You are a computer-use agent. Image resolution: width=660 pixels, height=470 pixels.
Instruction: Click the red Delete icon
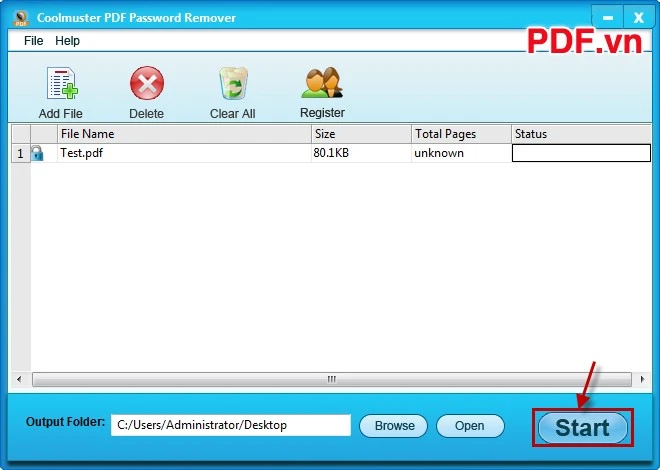(147, 83)
